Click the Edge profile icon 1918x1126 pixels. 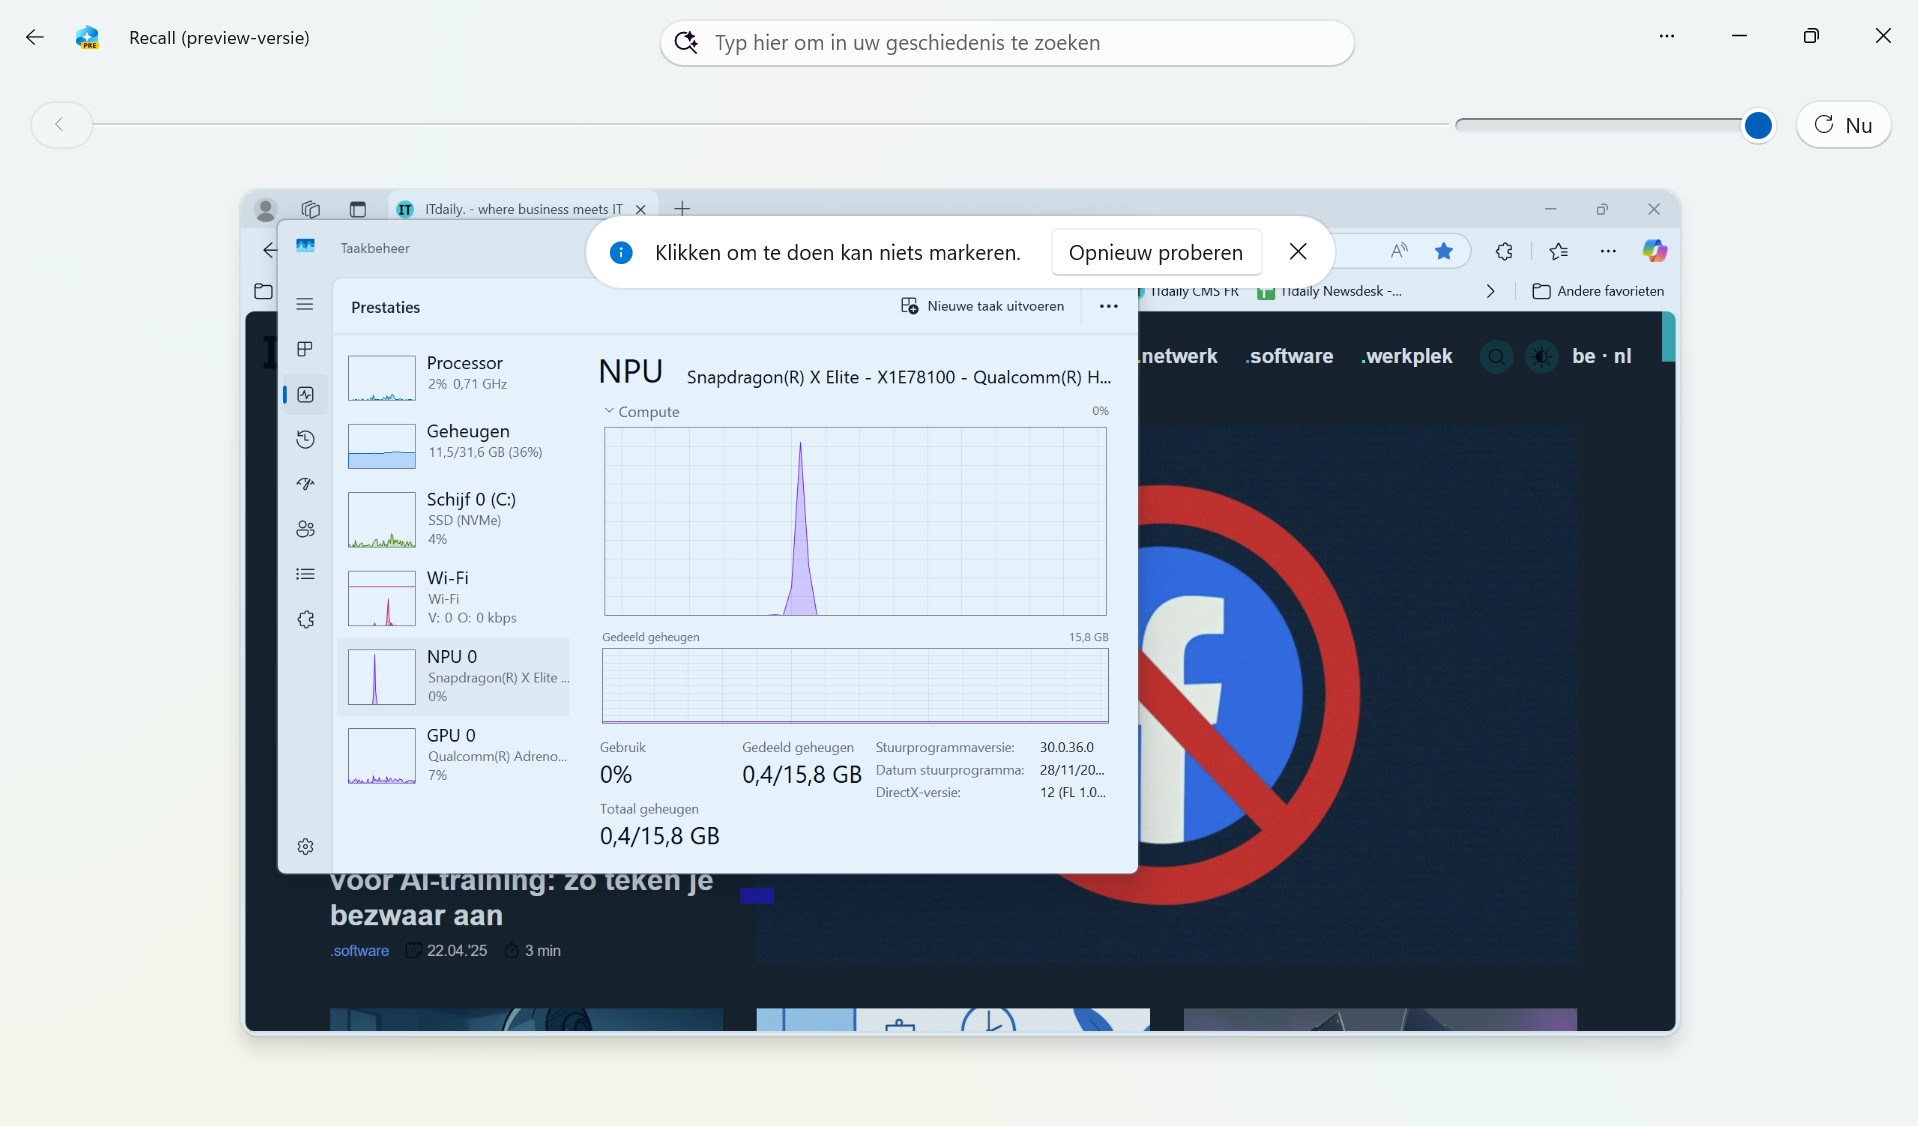265,209
